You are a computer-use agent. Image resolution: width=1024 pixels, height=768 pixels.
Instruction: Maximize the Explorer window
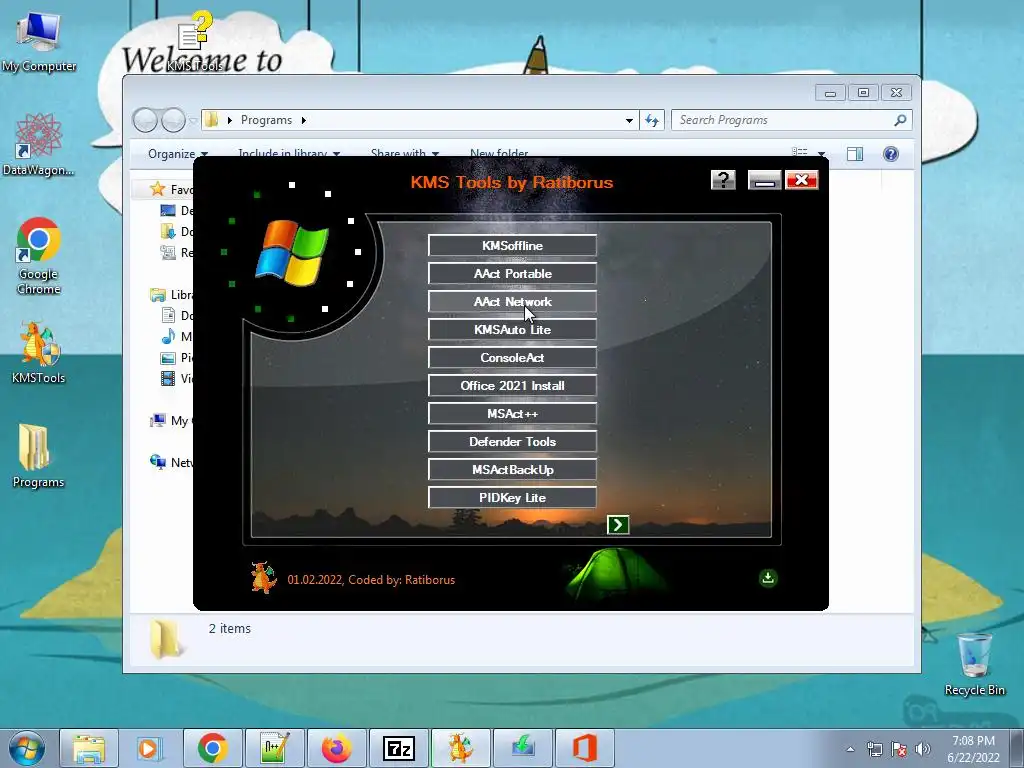863,93
